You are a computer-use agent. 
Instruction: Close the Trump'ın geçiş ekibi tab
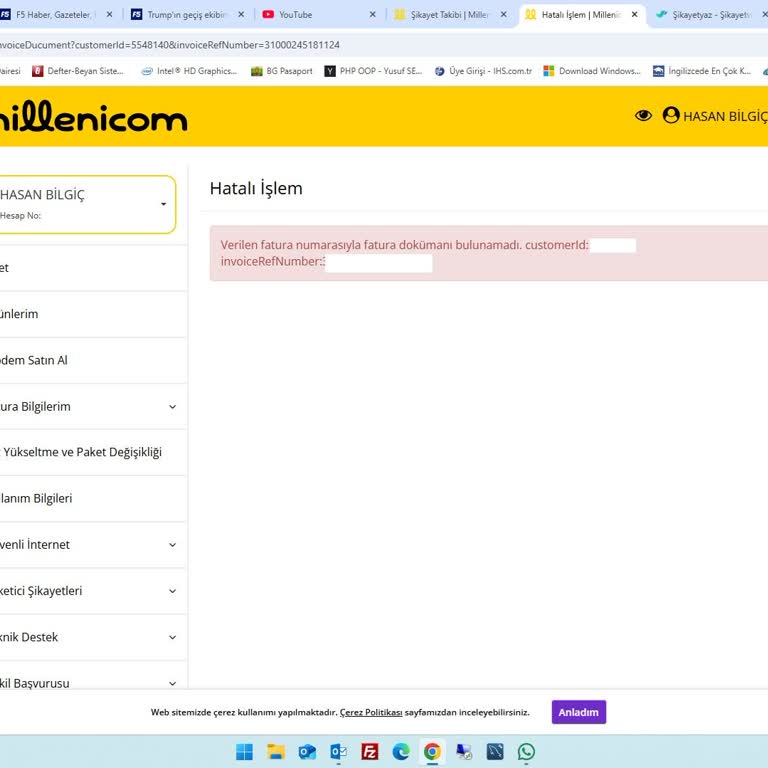[241, 15]
